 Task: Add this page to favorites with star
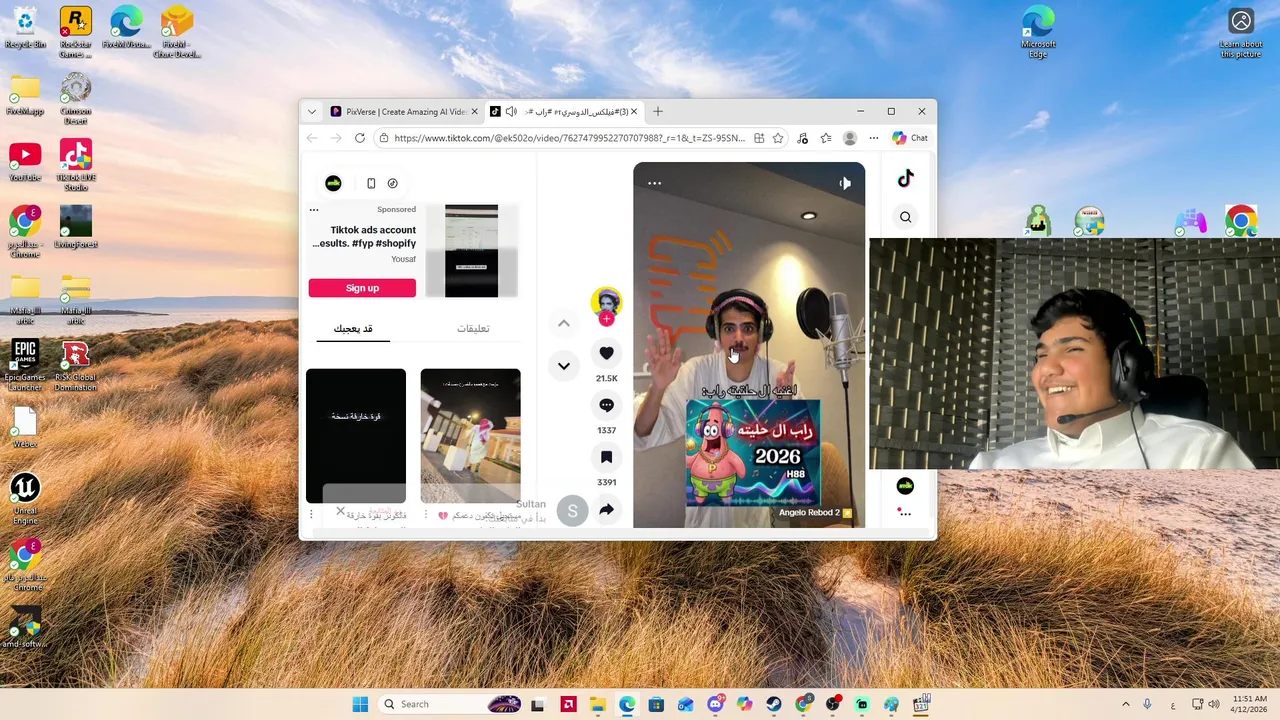click(778, 138)
